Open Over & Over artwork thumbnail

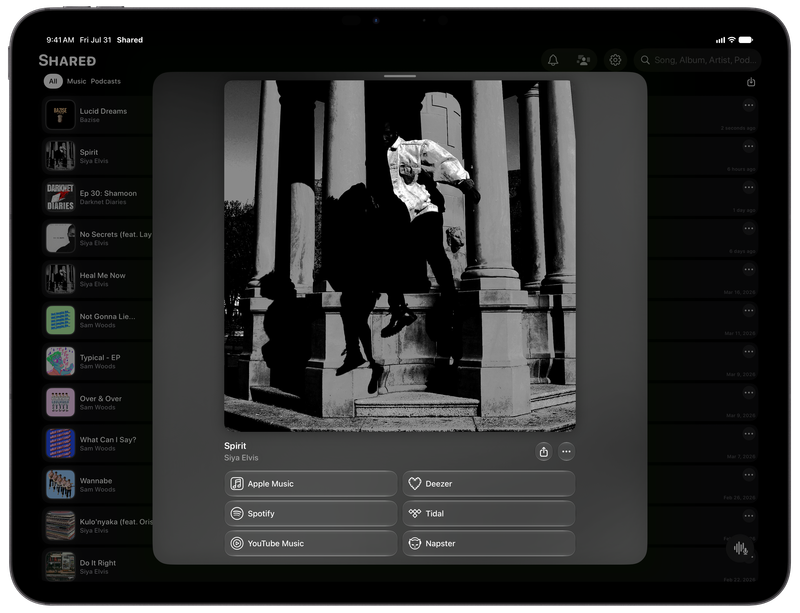tap(60, 402)
